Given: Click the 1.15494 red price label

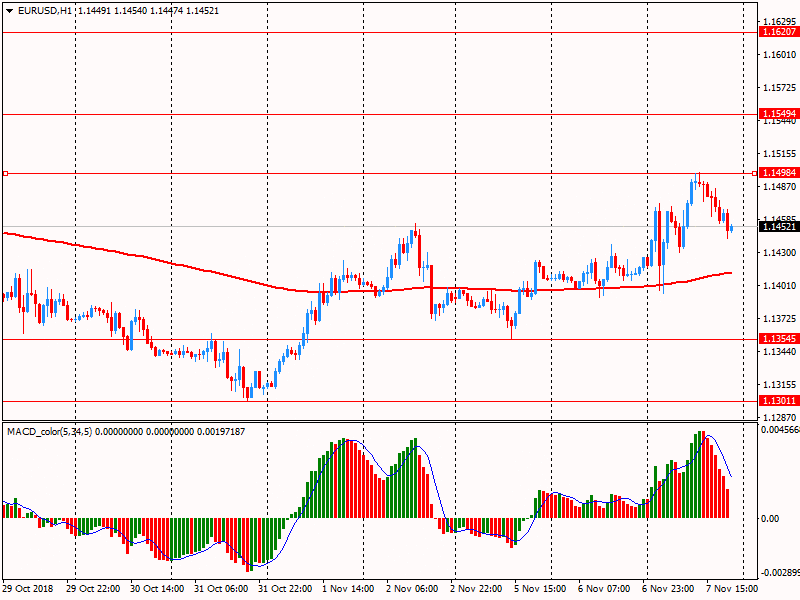Looking at the screenshot, I should click(778, 114).
